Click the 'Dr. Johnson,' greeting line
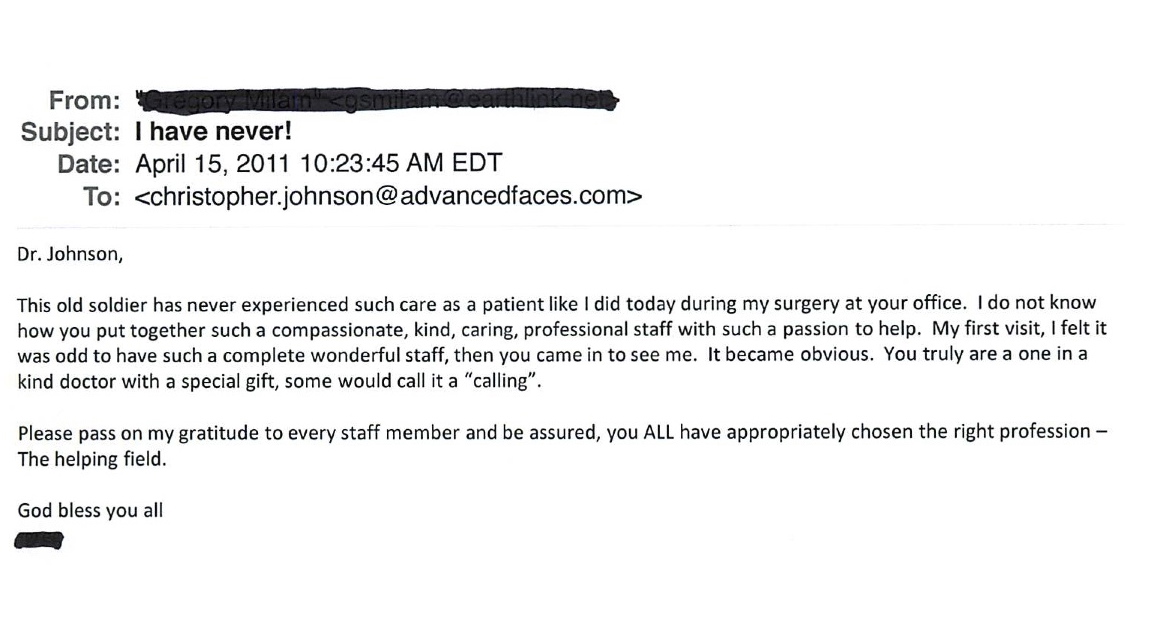Screen dimensions: 1162x619 click(70, 254)
